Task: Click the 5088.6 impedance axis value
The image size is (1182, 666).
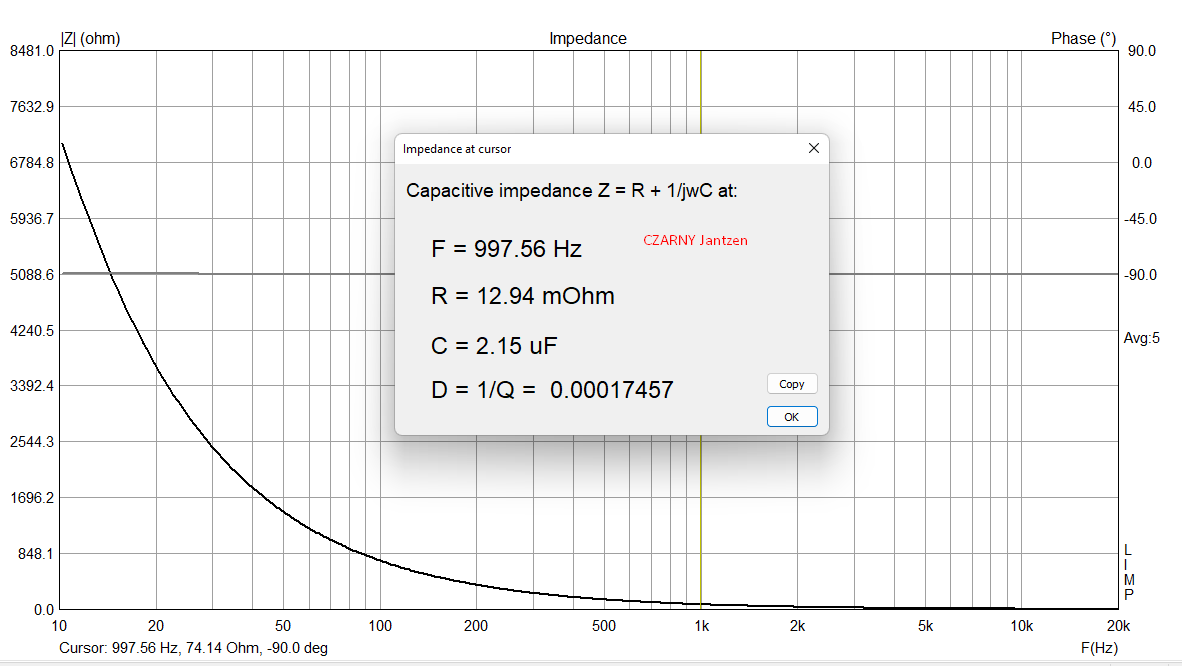Action: coord(32,275)
